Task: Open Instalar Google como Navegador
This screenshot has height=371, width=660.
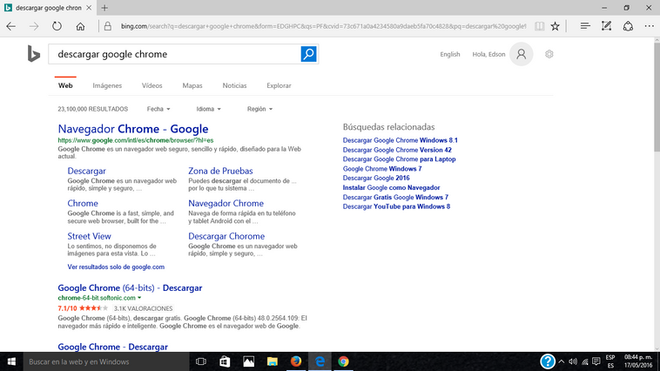Action: point(391,188)
